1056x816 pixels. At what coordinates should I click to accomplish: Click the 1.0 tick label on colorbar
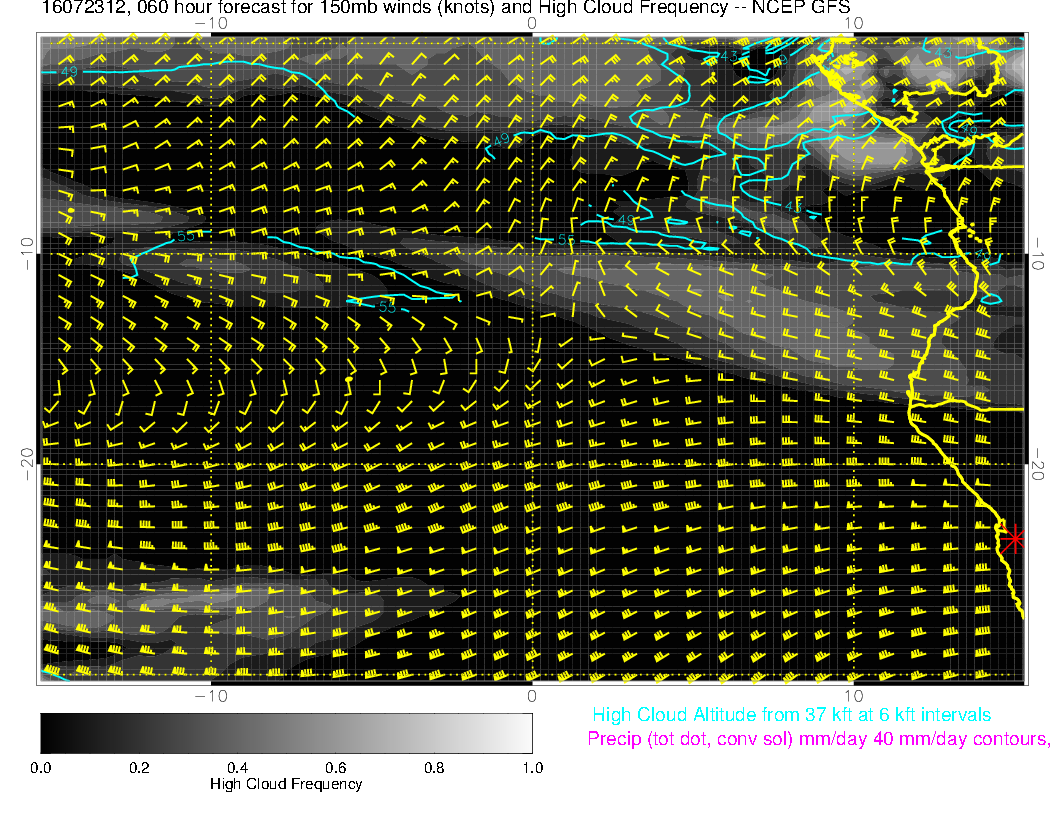[x=531, y=768]
